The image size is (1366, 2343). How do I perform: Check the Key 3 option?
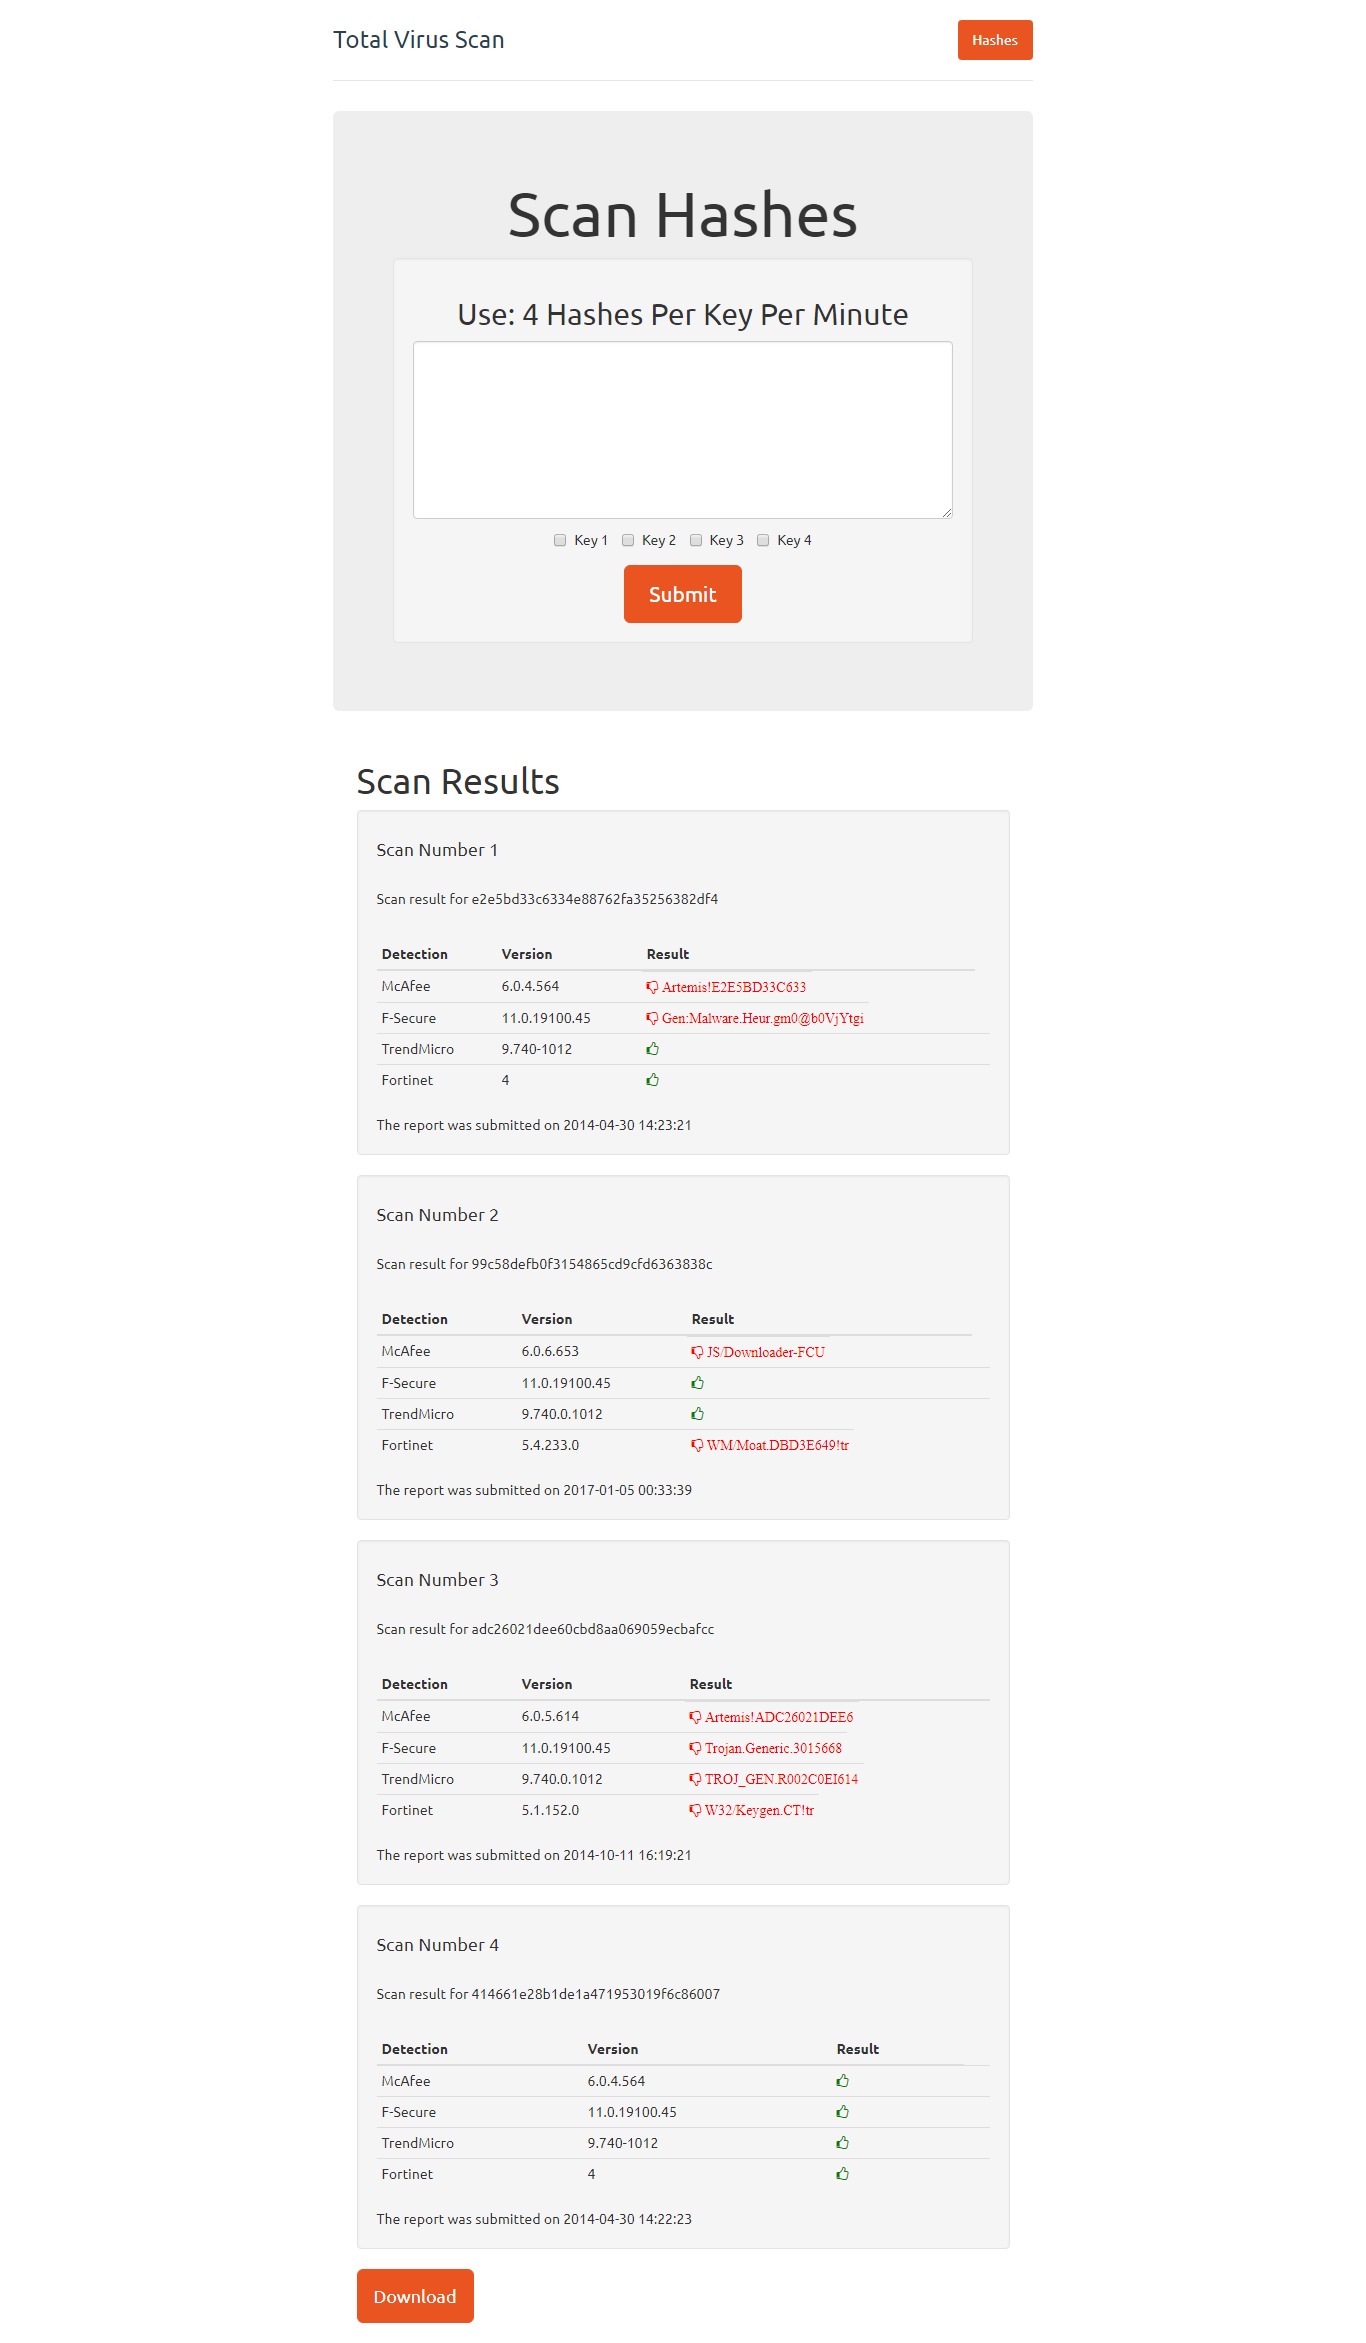point(696,540)
